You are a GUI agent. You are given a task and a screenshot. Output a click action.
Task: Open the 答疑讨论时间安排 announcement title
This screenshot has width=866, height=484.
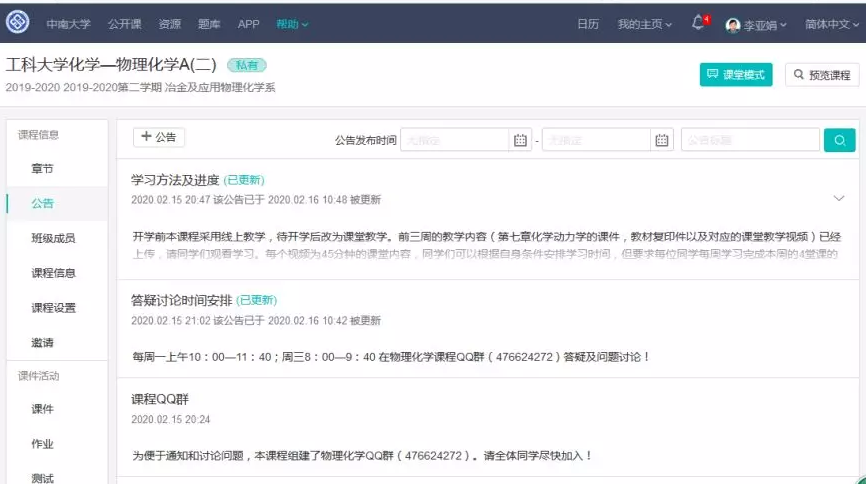pos(181,300)
